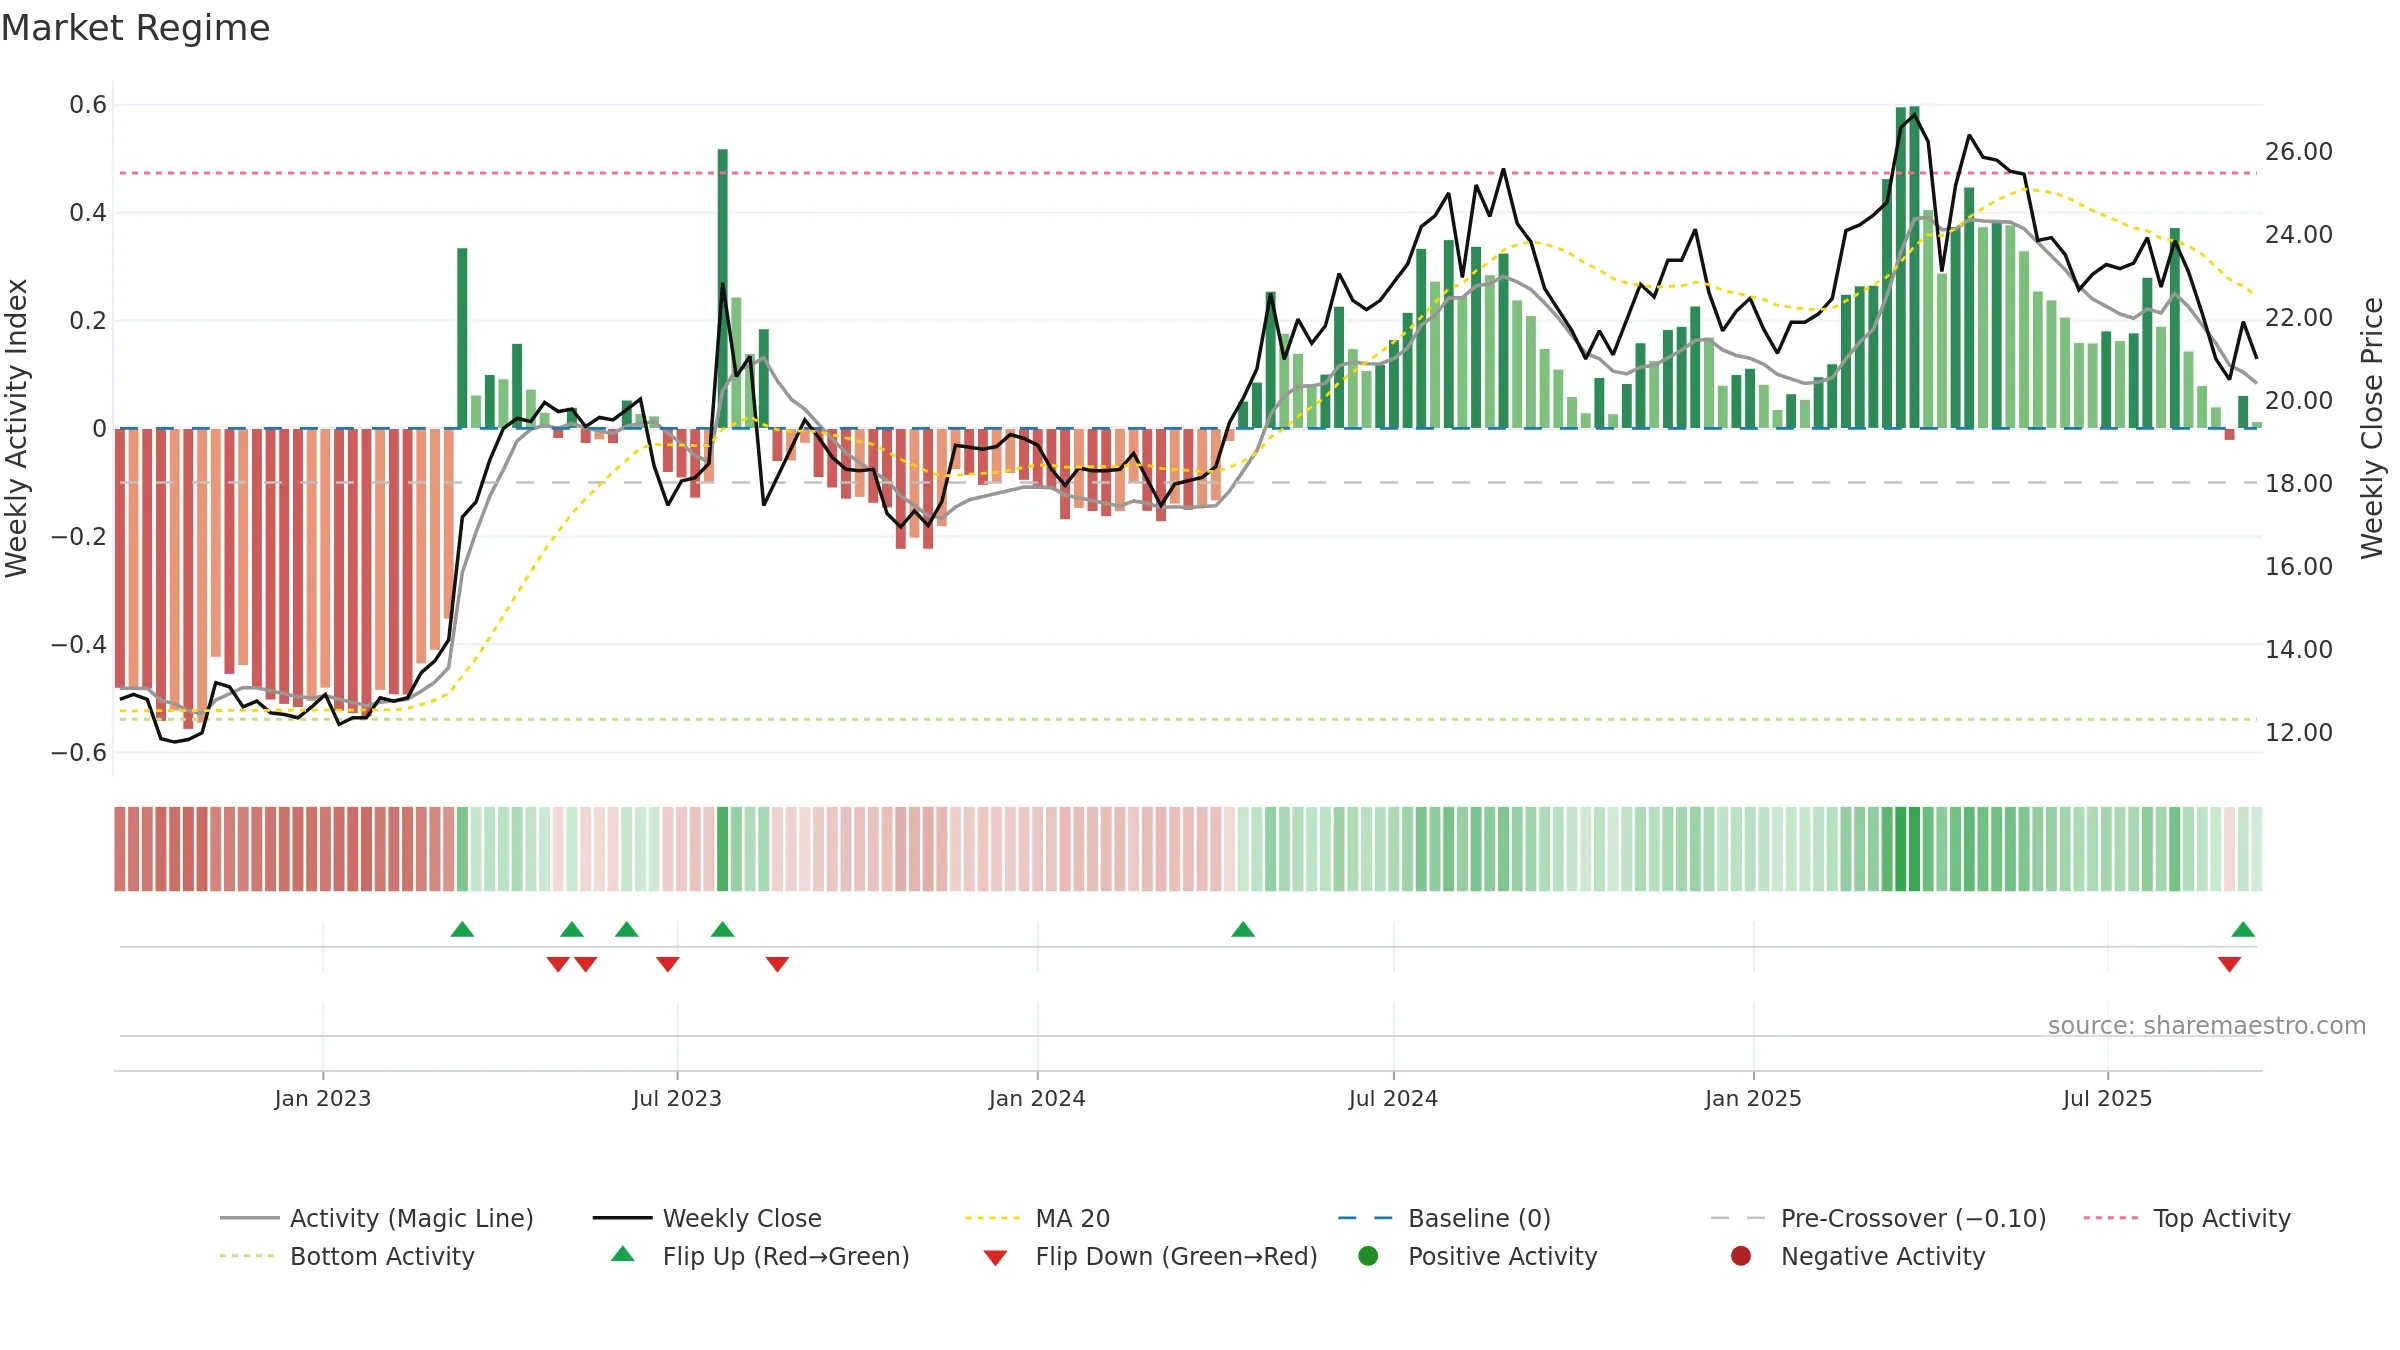The image size is (2400, 1350).
Task: Click the 26.00 price axis label
Action: point(2299,152)
